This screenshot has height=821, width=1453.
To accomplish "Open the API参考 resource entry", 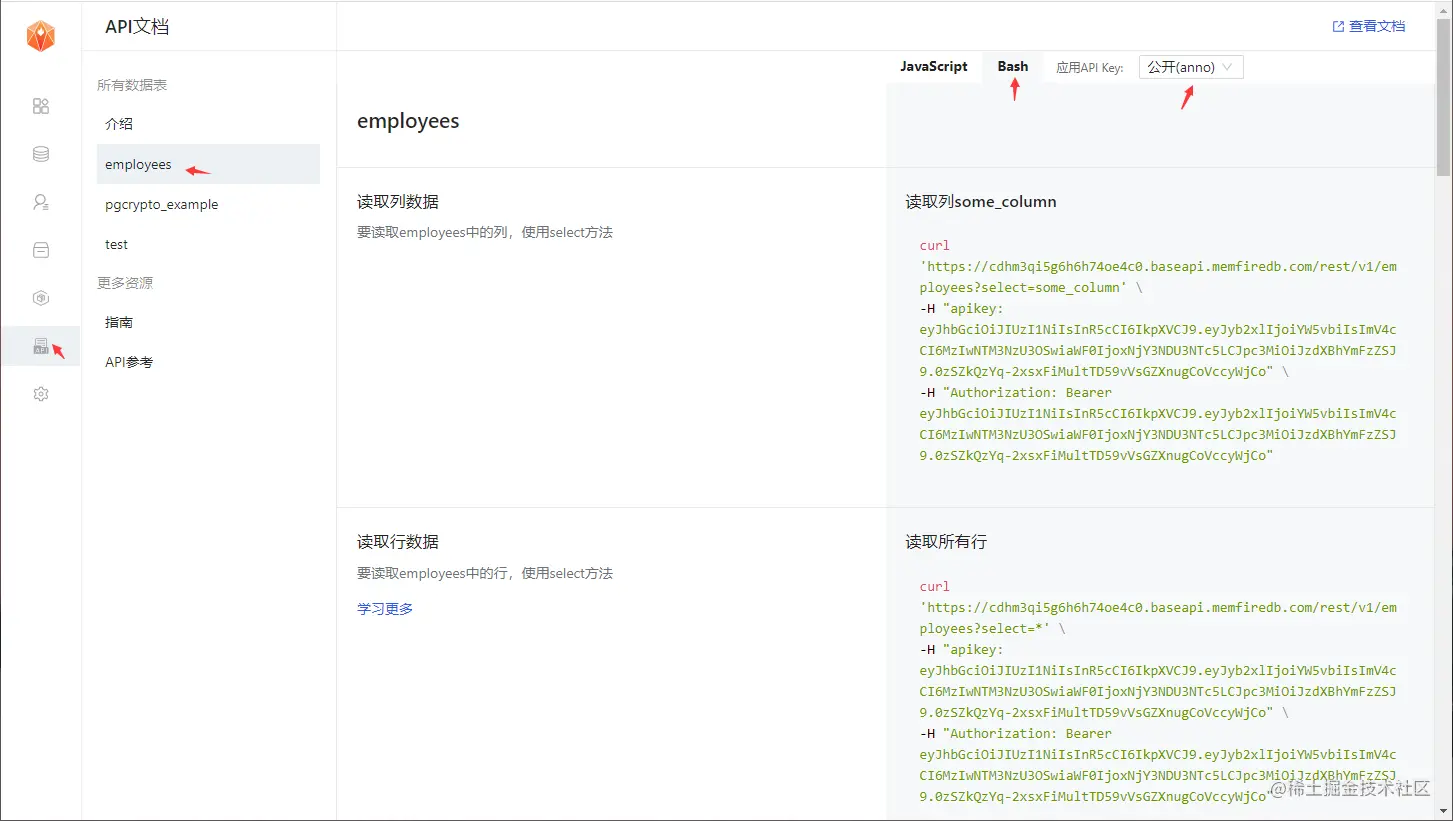I will pyautogui.click(x=129, y=362).
